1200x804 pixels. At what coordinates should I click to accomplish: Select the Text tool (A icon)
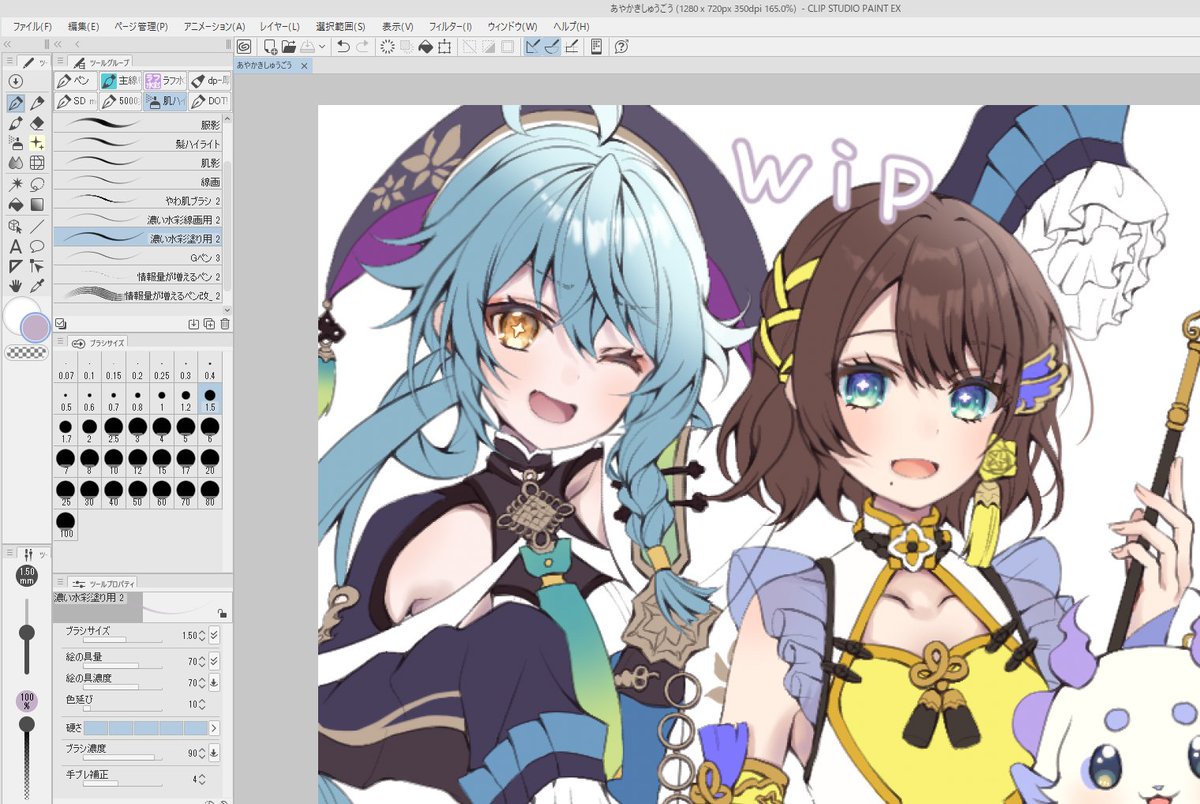[15, 246]
